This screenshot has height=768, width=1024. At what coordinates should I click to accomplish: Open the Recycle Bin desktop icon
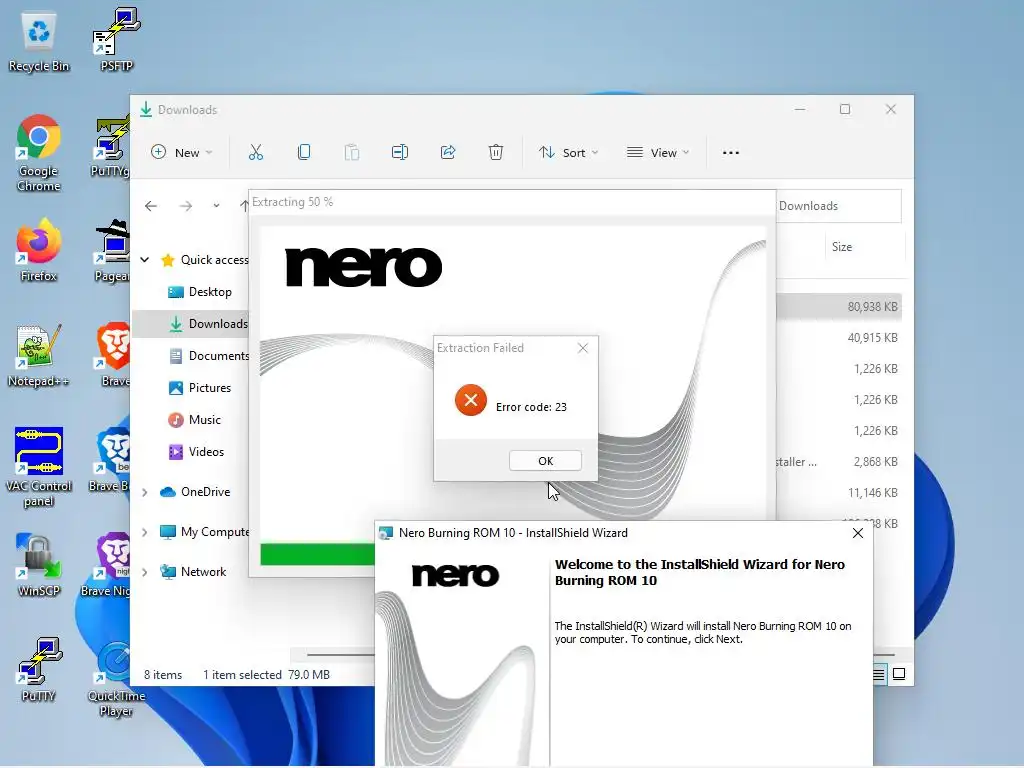coord(39,42)
